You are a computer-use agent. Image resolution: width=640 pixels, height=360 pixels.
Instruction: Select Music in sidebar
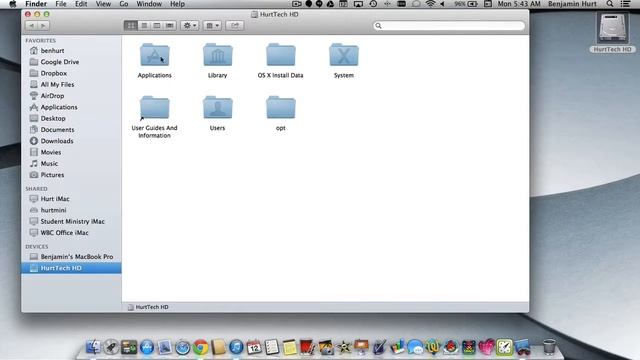49,164
